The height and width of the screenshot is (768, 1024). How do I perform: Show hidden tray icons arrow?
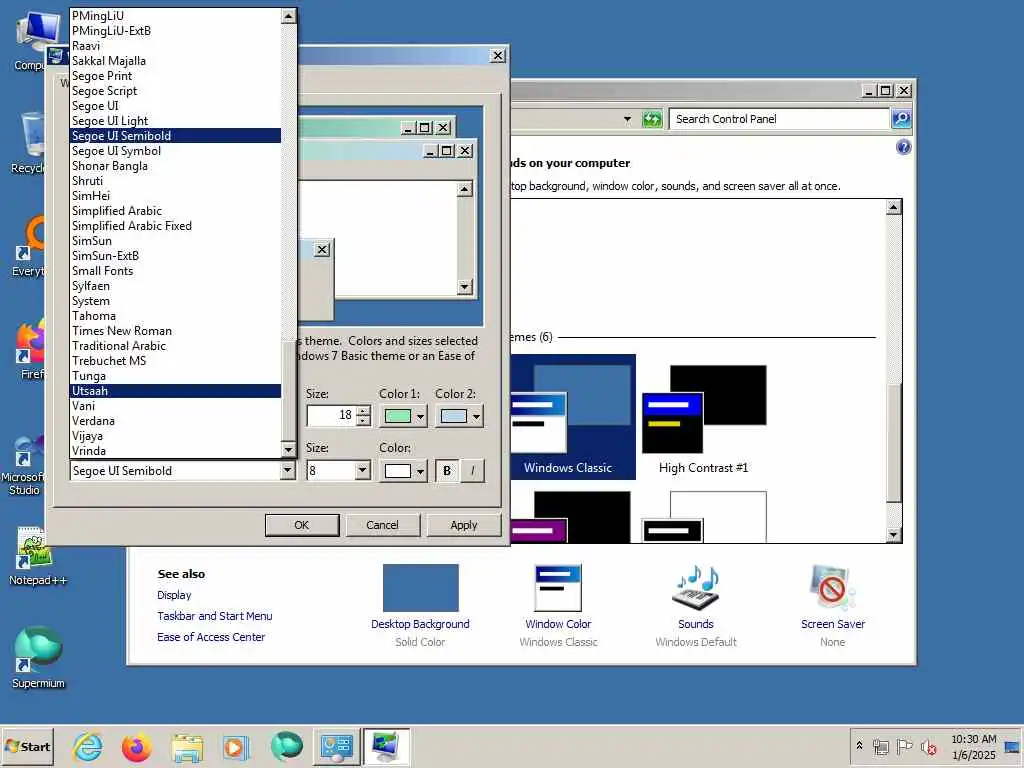859,746
